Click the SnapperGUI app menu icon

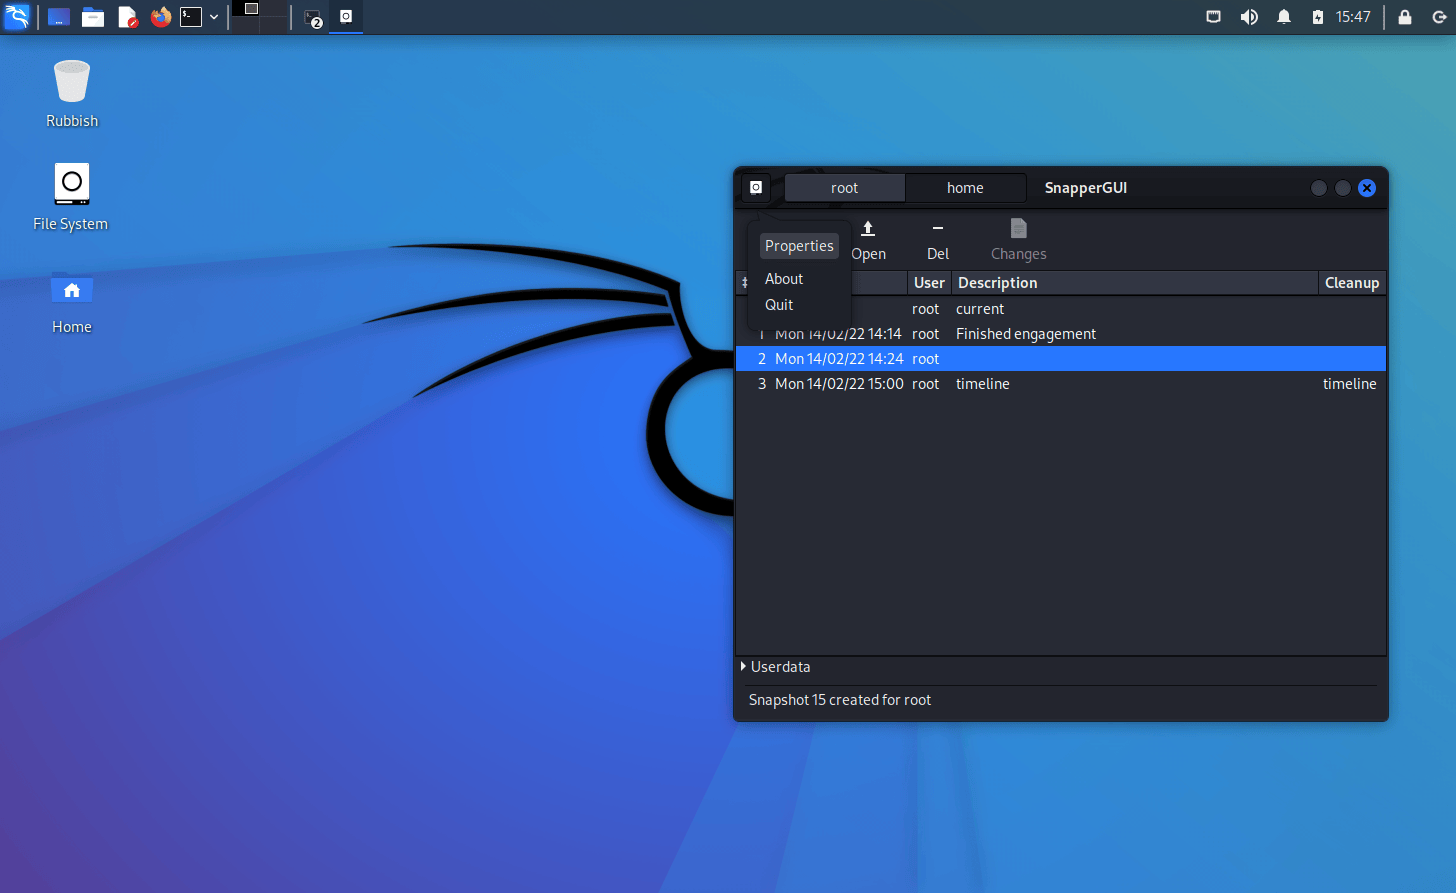coord(756,187)
